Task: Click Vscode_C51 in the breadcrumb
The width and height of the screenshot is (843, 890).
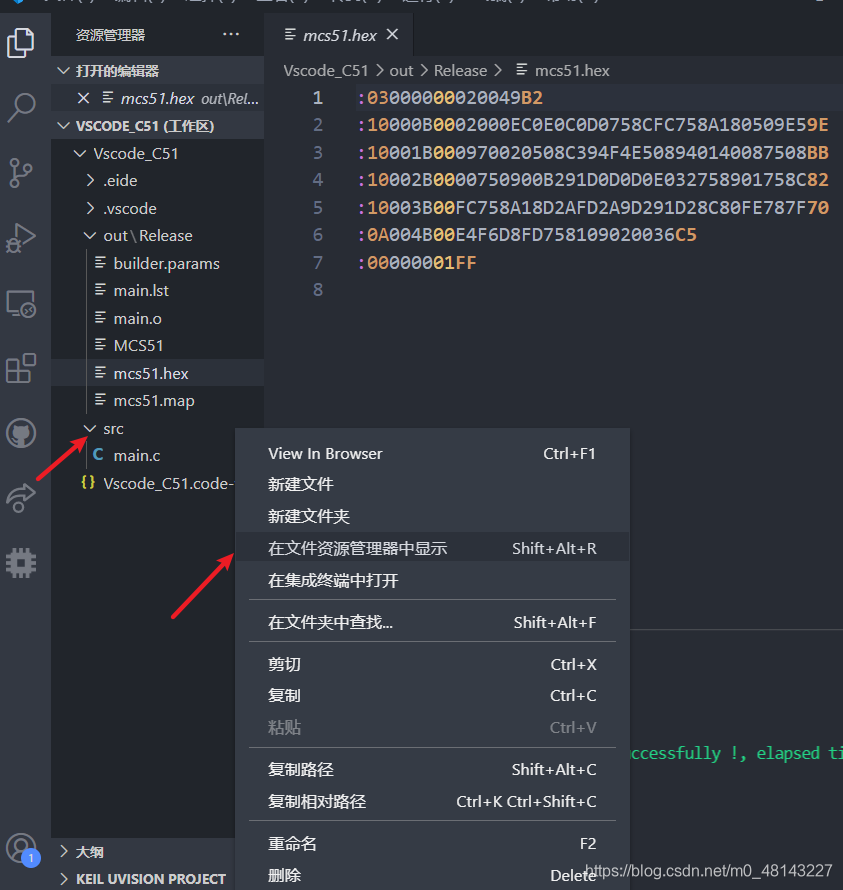Action: (x=326, y=70)
